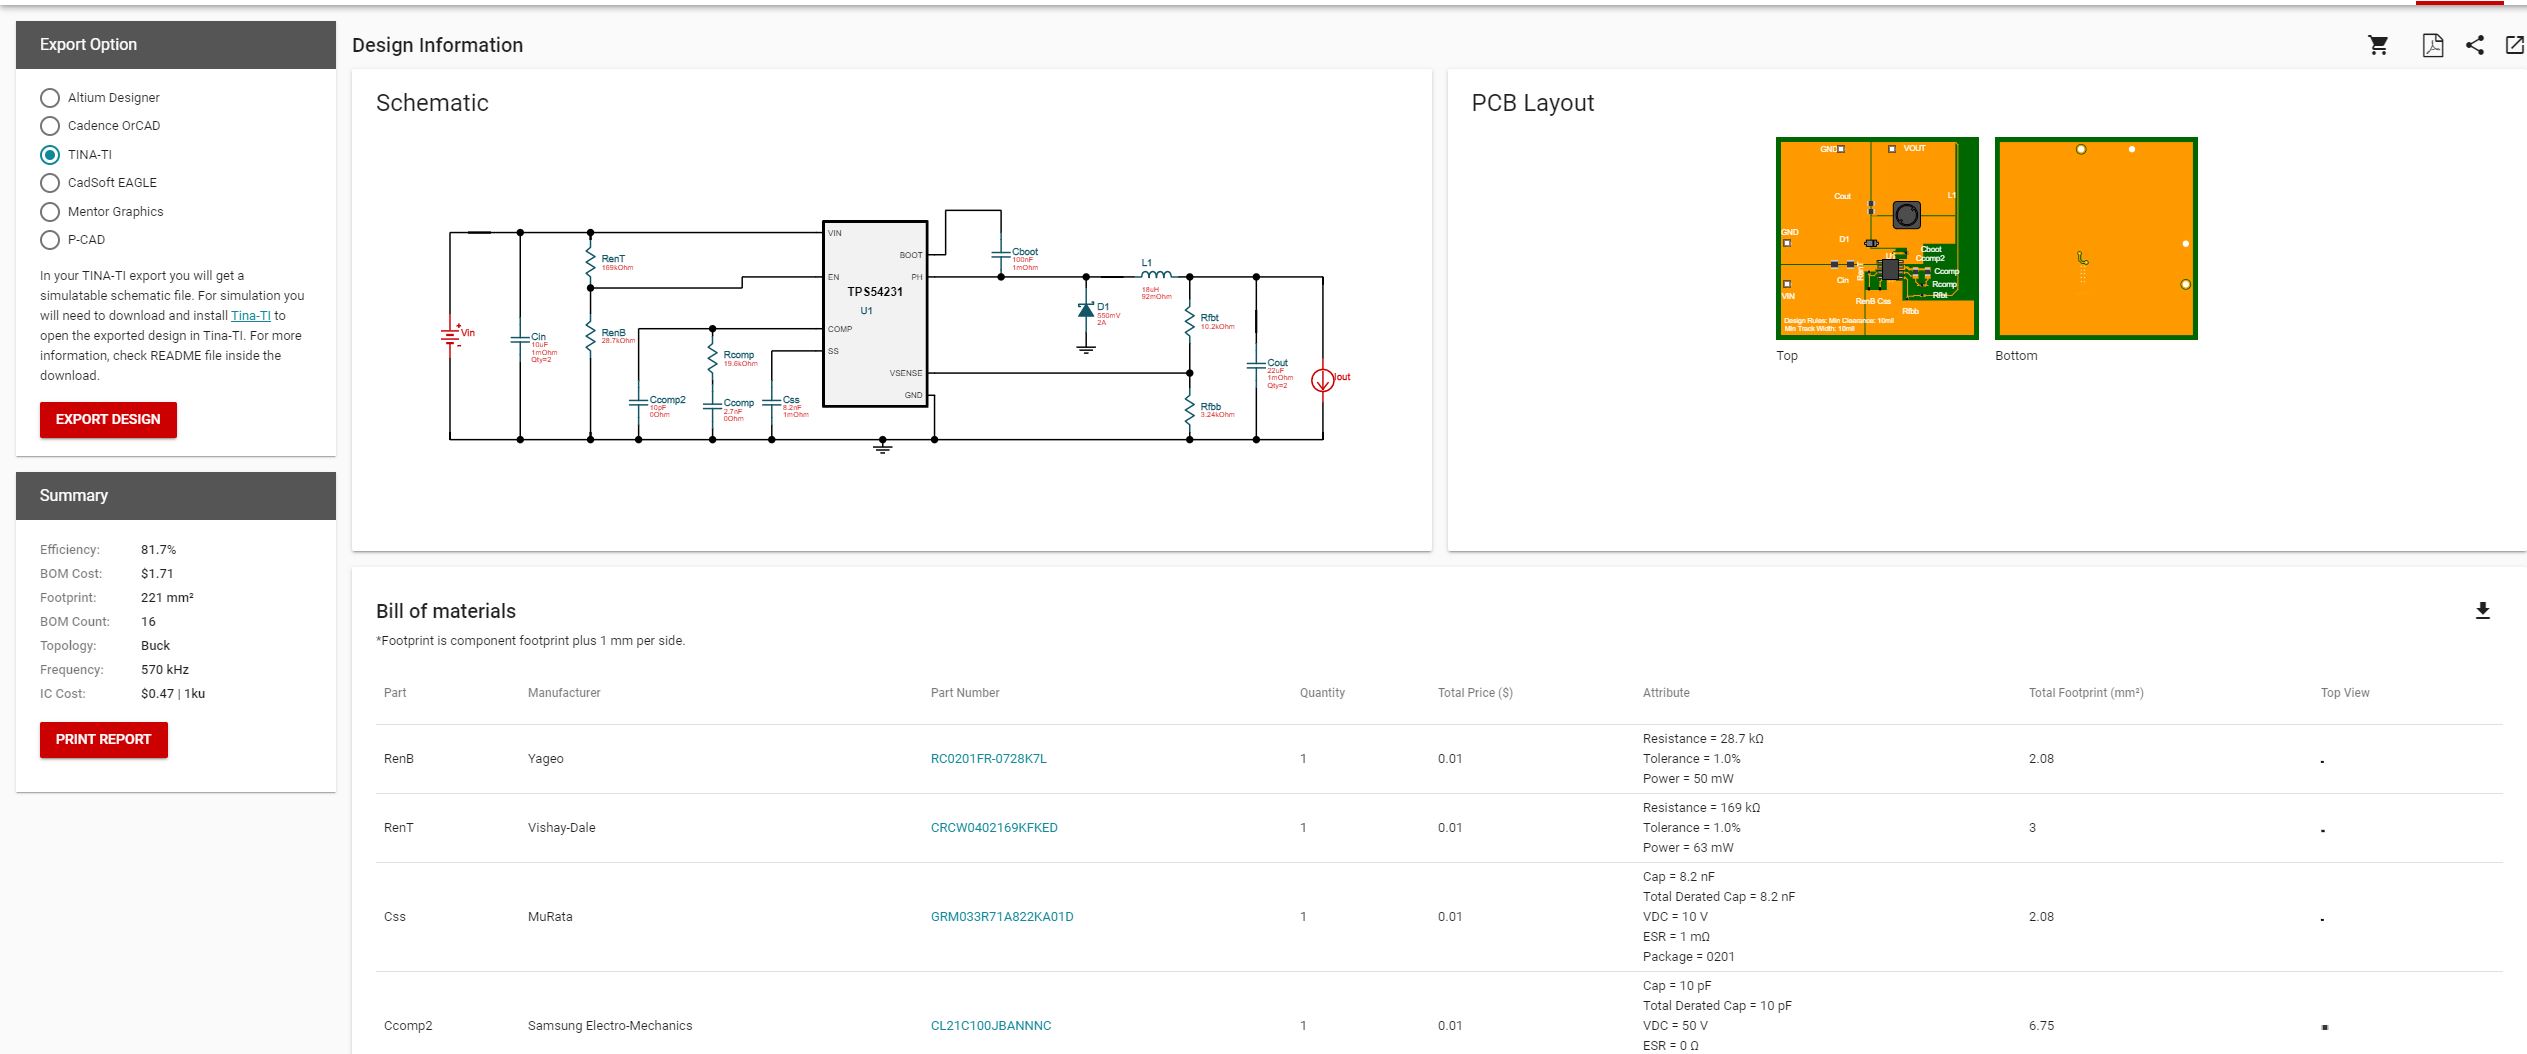Screen dimensions: 2527x1054
Task: View the Top PCB layout thumbnail
Action: coord(1877,238)
